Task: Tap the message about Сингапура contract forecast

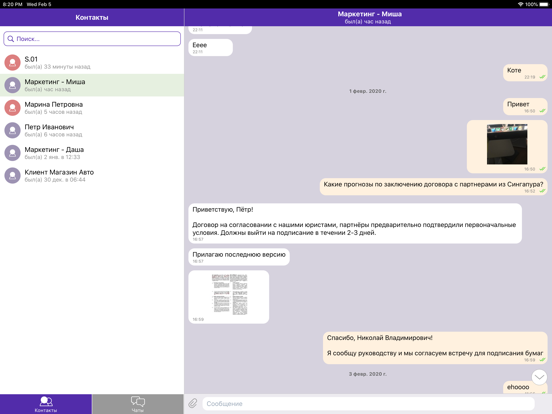Action: pyautogui.click(x=433, y=187)
